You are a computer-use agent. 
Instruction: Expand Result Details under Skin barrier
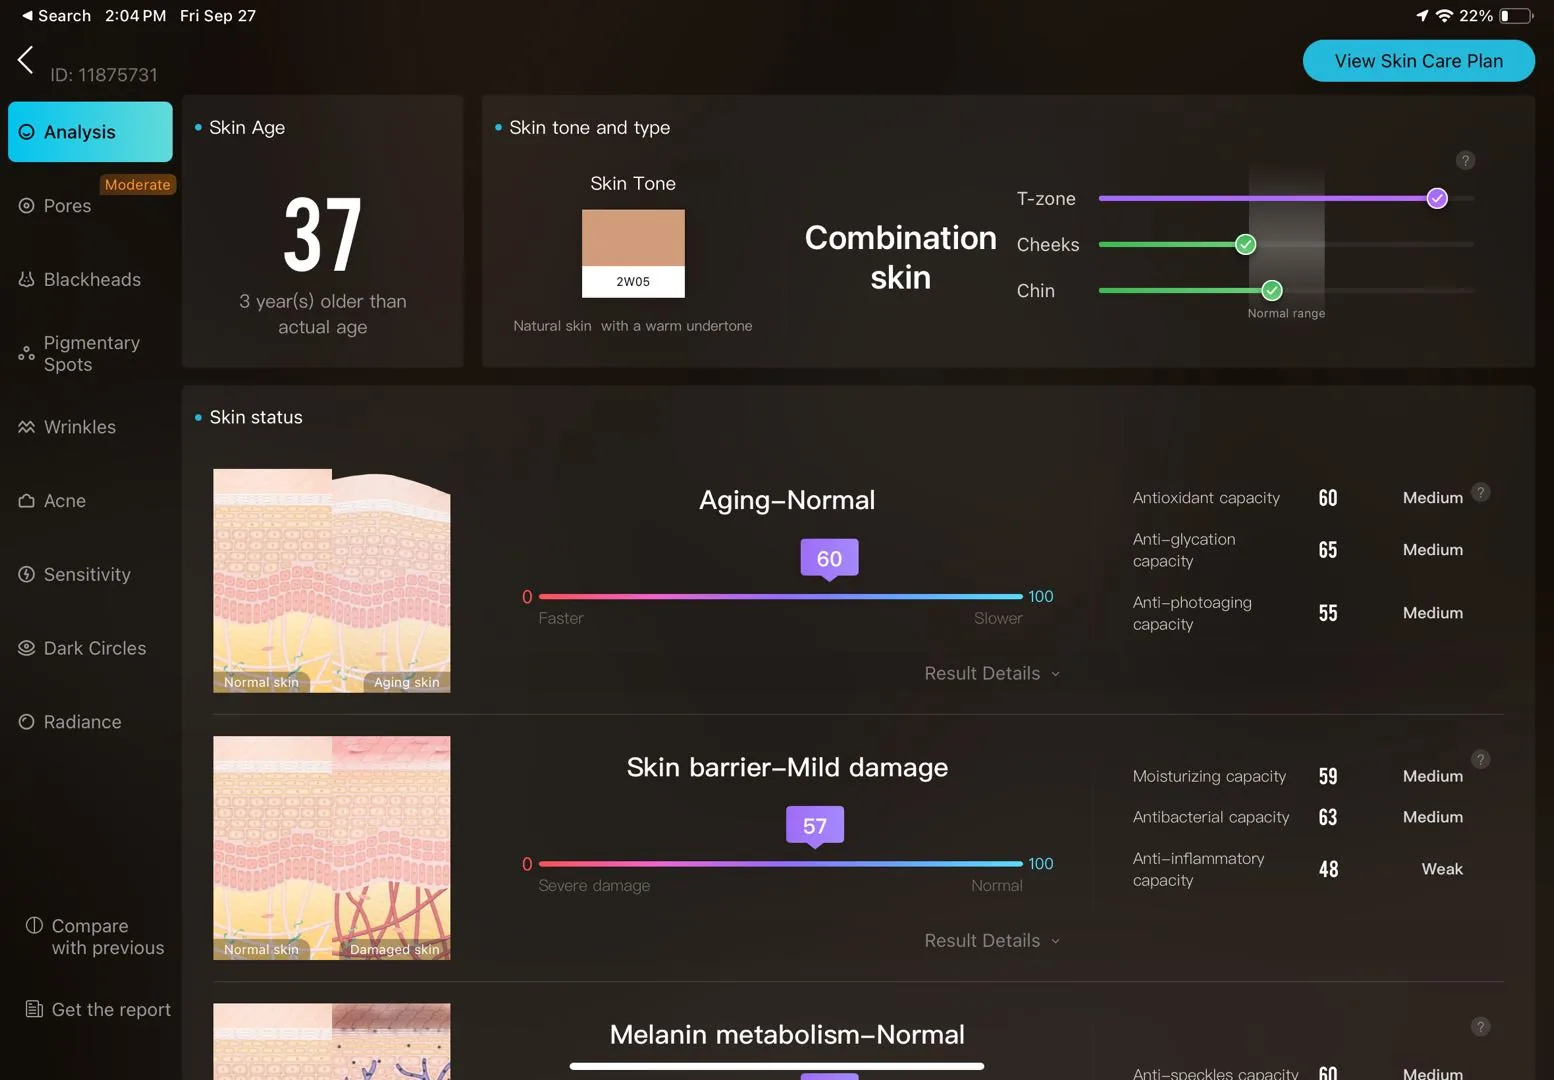992,941
